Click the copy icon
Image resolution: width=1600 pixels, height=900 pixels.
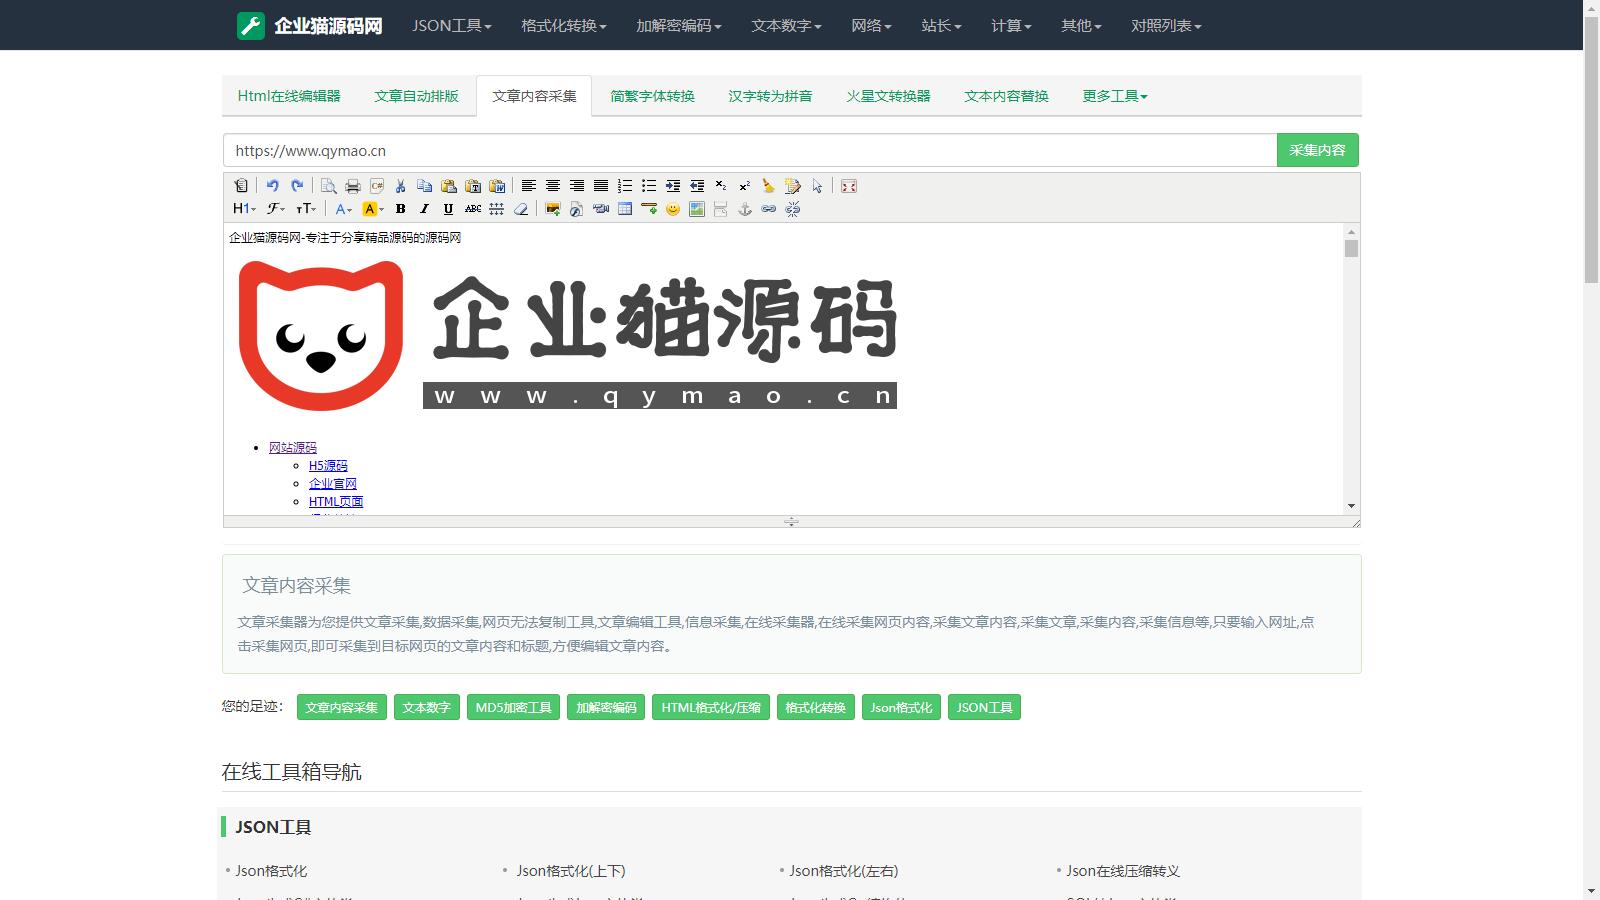pyautogui.click(x=425, y=186)
